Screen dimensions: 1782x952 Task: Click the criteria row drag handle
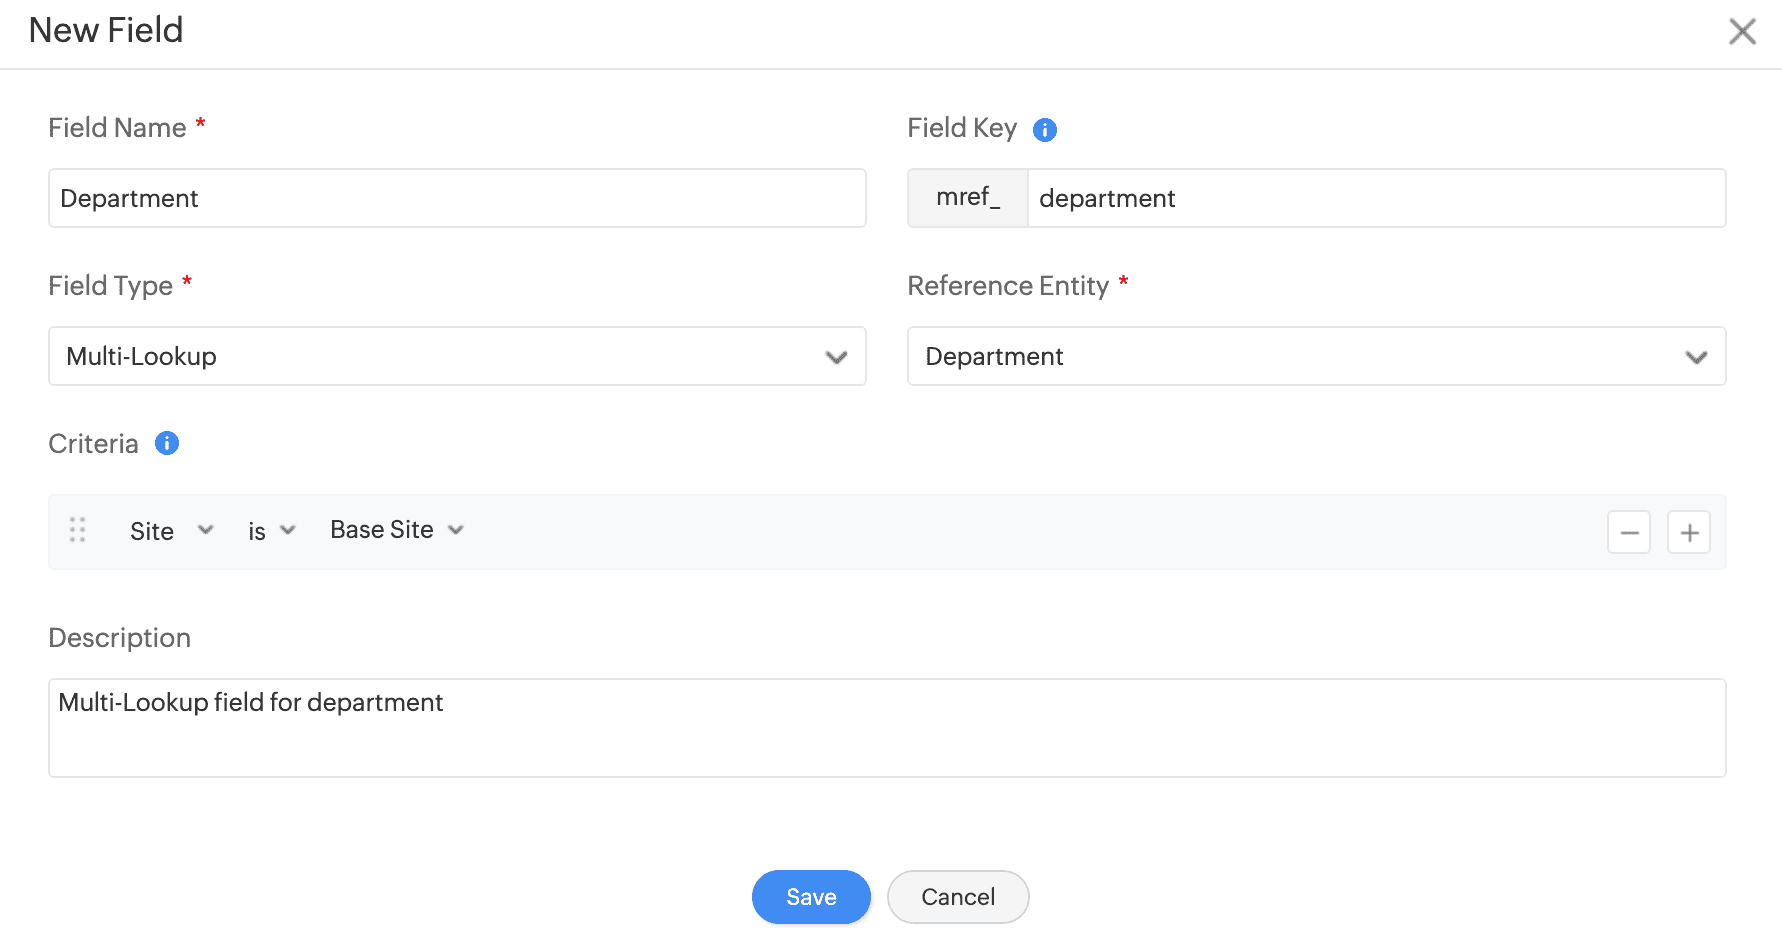pos(78,530)
